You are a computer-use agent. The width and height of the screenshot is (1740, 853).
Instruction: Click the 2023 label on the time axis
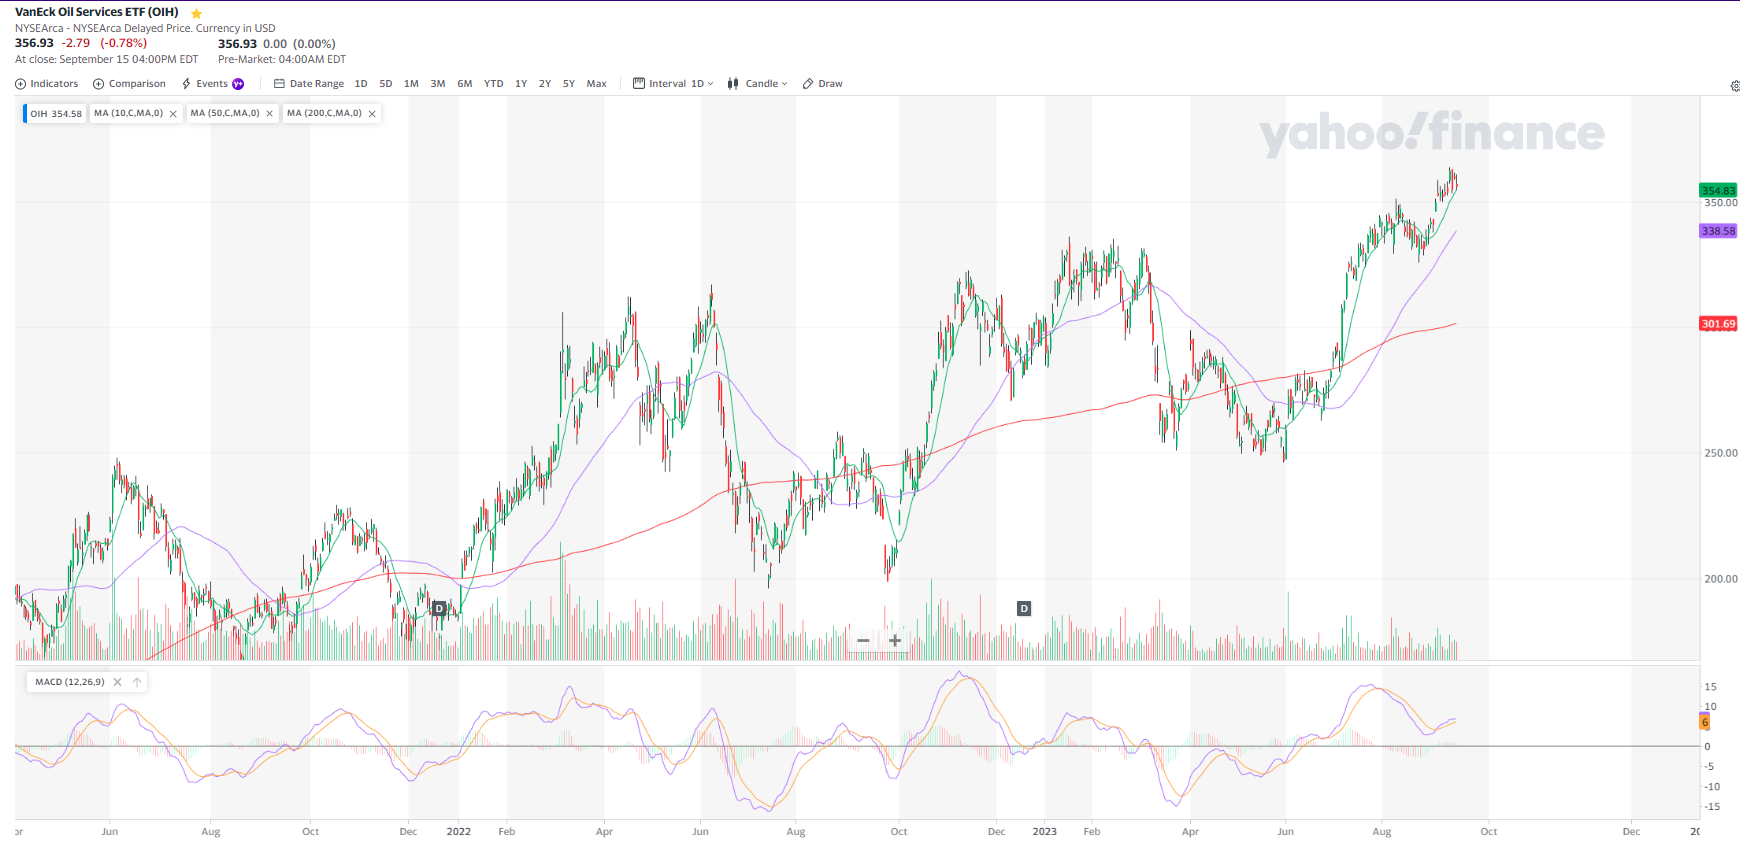1045,832
